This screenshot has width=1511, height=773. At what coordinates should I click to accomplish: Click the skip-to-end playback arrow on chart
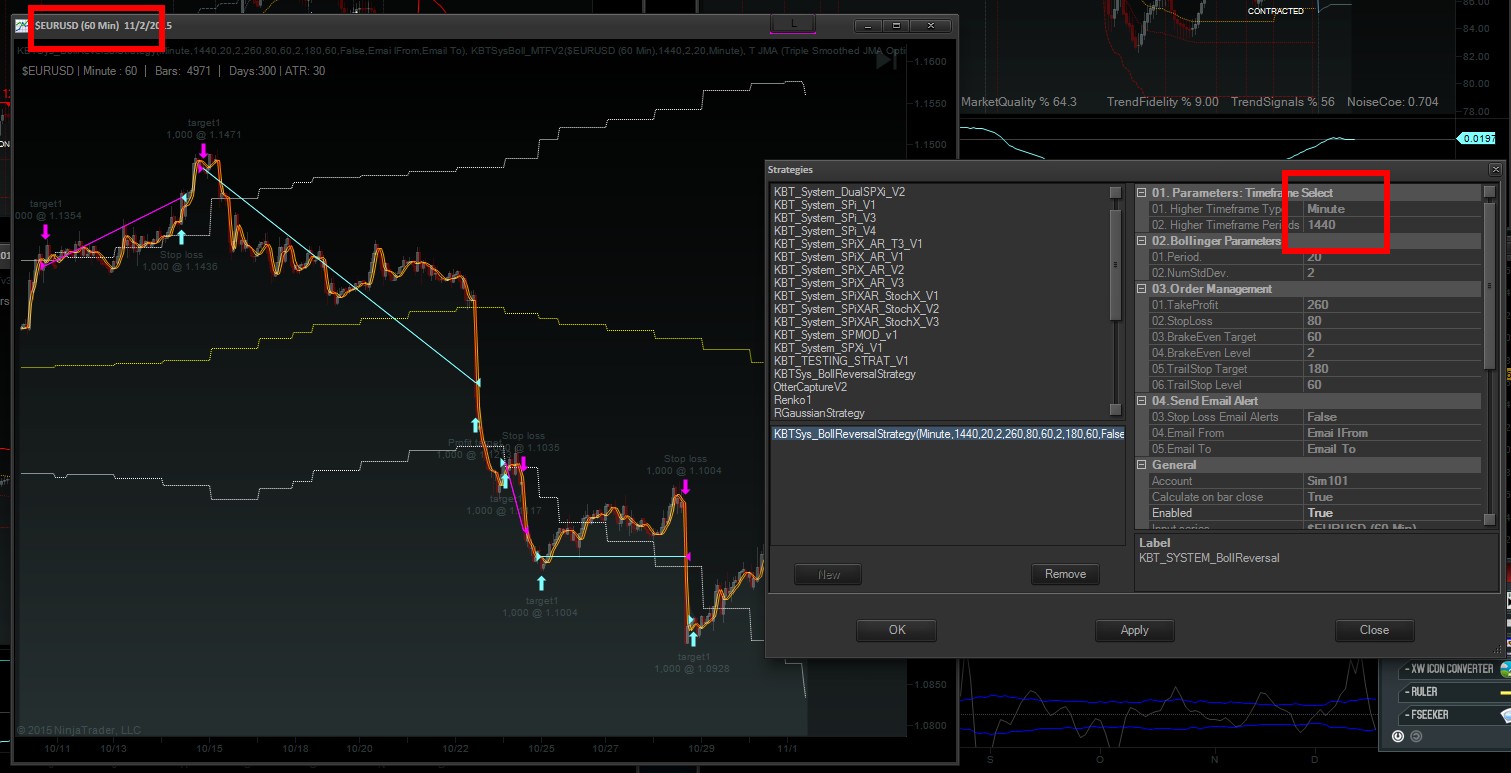coord(886,60)
